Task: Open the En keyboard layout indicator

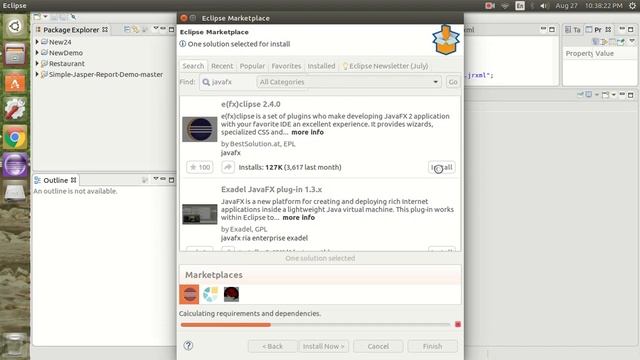Action: (520, 6)
